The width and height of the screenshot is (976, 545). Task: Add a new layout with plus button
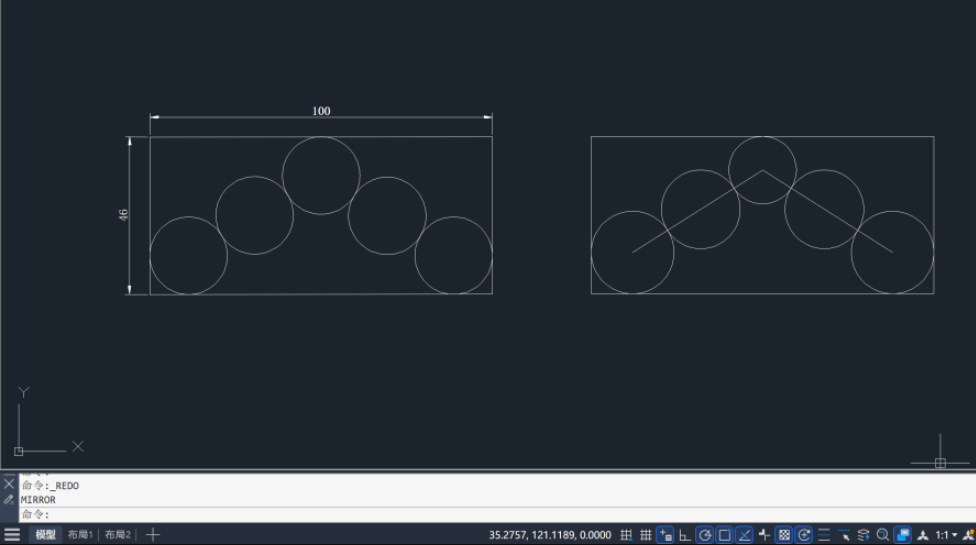tap(152, 534)
